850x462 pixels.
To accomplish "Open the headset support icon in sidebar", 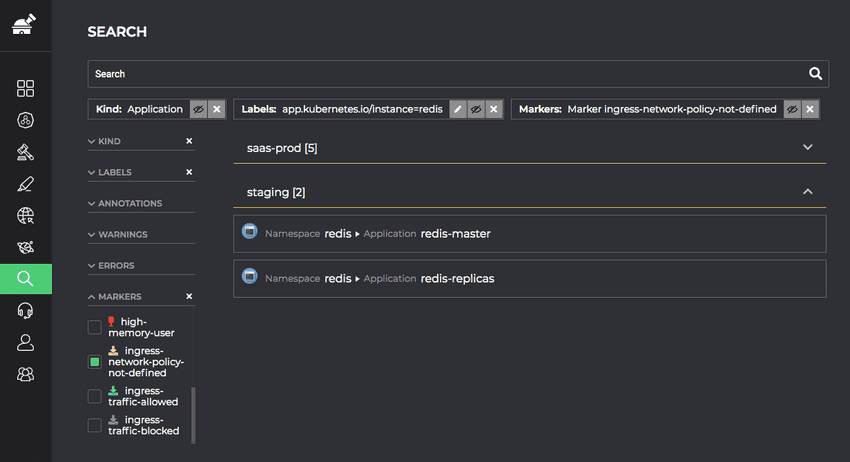I will point(26,310).
